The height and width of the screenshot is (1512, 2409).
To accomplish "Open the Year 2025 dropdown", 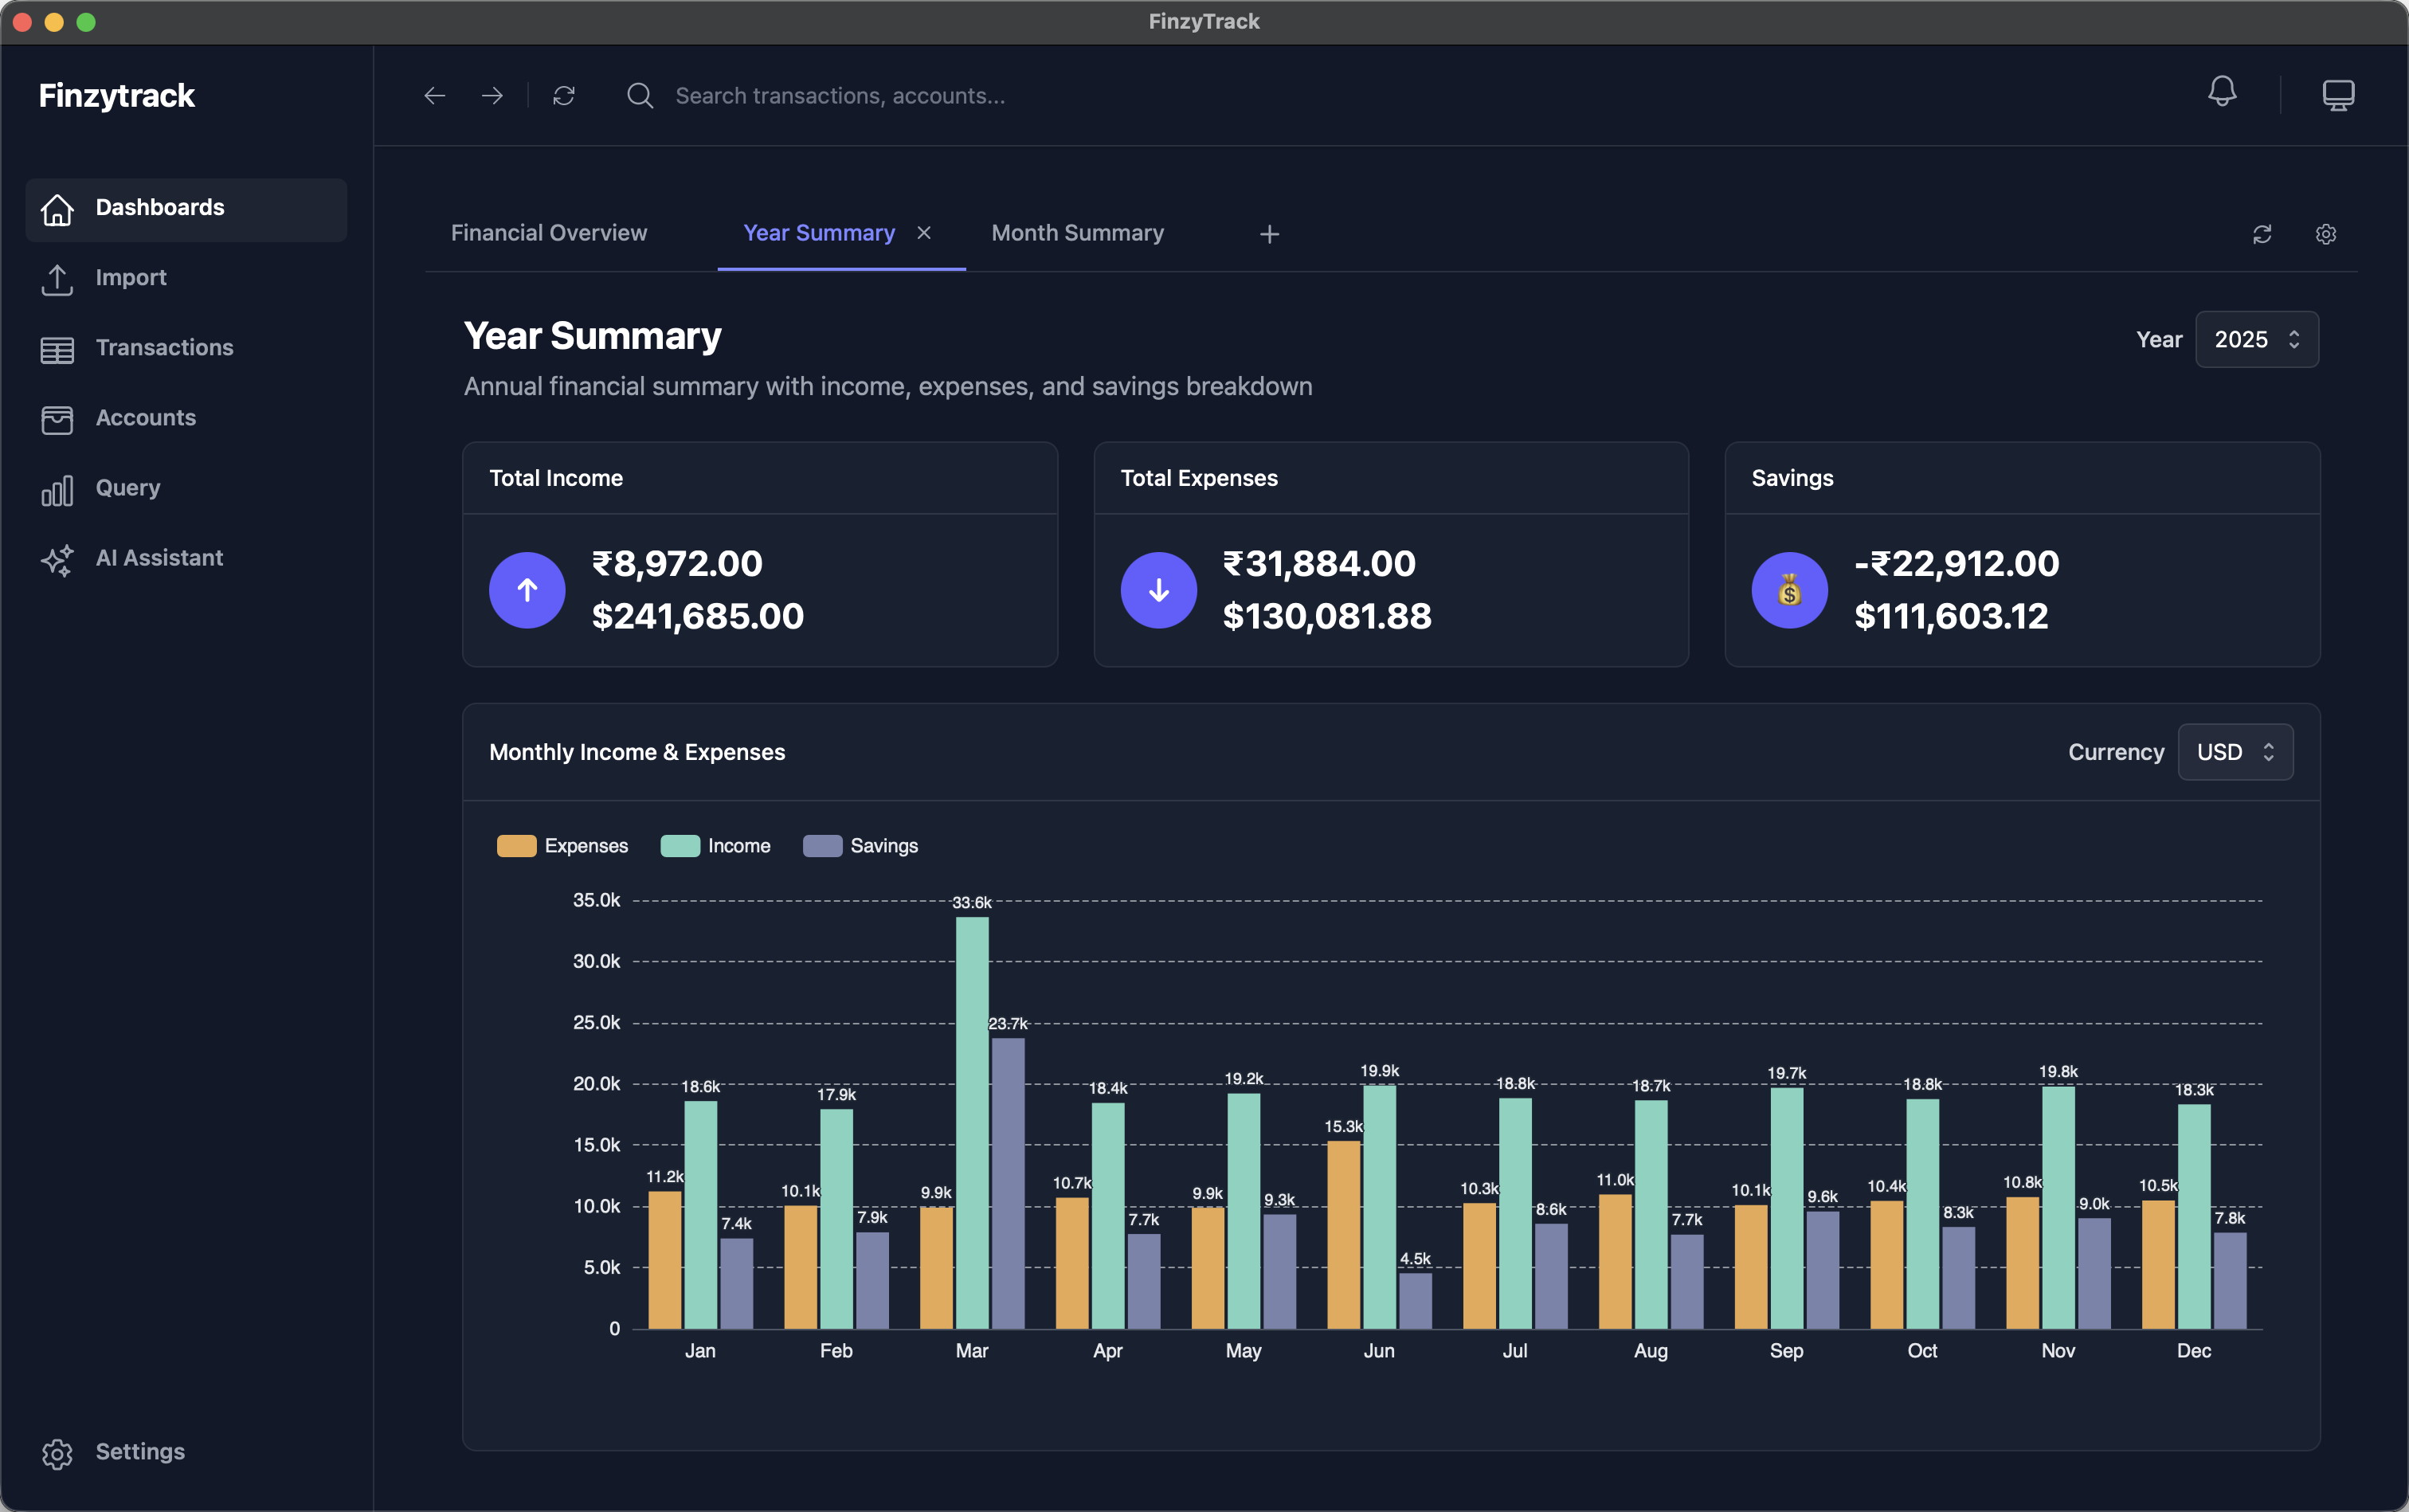I will [x=2256, y=340].
